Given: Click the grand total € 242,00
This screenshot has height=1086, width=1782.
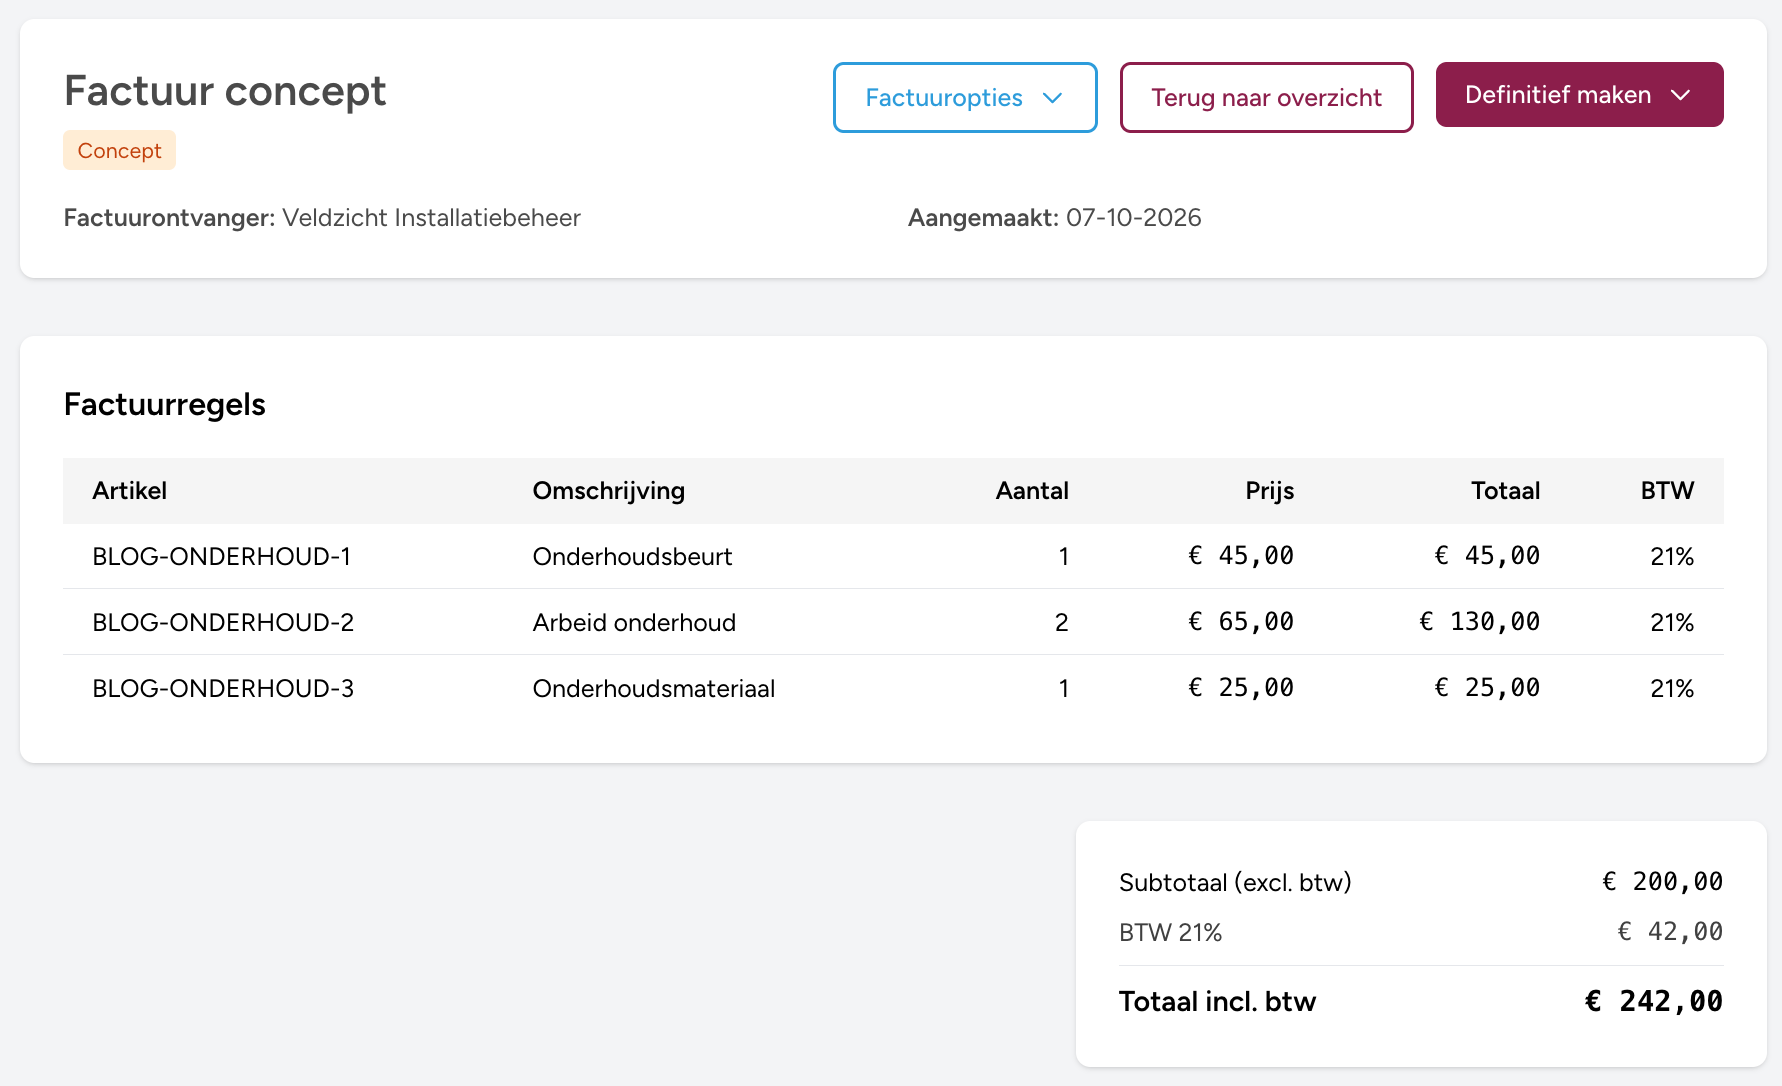Looking at the screenshot, I should click(x=1654, y=1001).
